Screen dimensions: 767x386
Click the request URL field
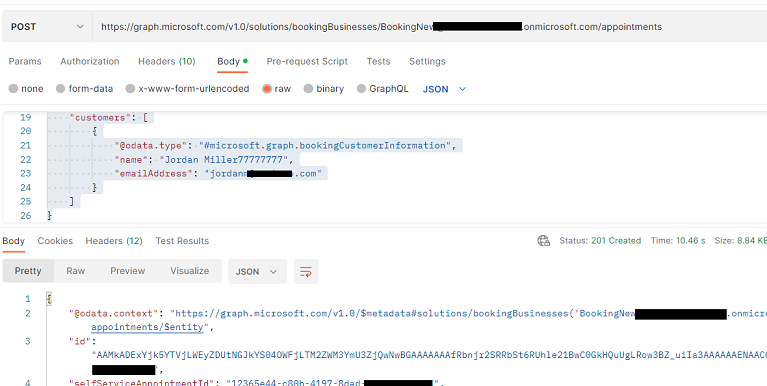click(x=429, y=27)
